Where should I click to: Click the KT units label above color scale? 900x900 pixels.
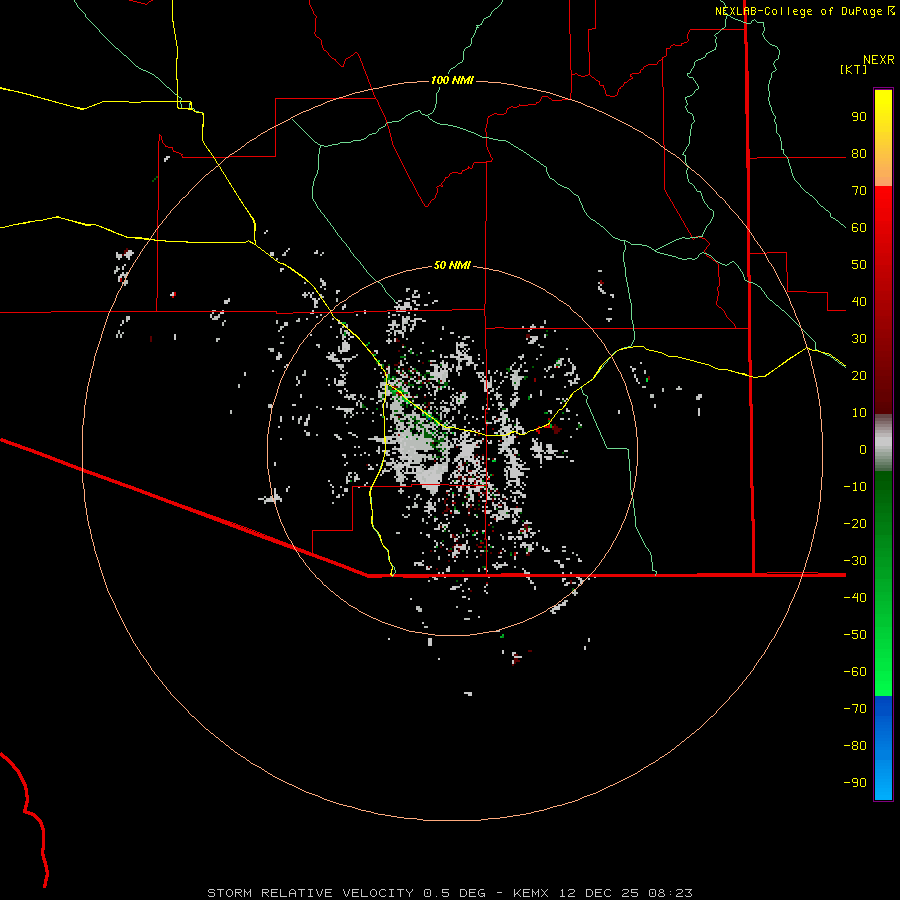coord(853,69)
